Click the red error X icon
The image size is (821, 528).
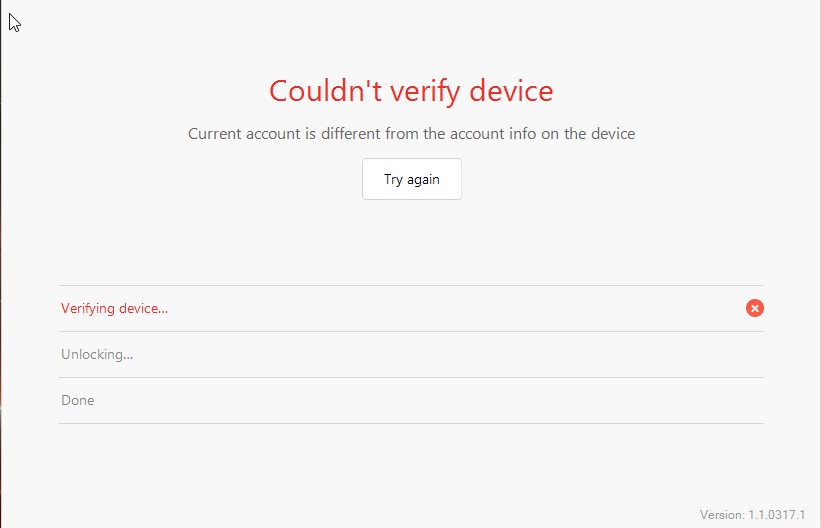tap(755, 308)
